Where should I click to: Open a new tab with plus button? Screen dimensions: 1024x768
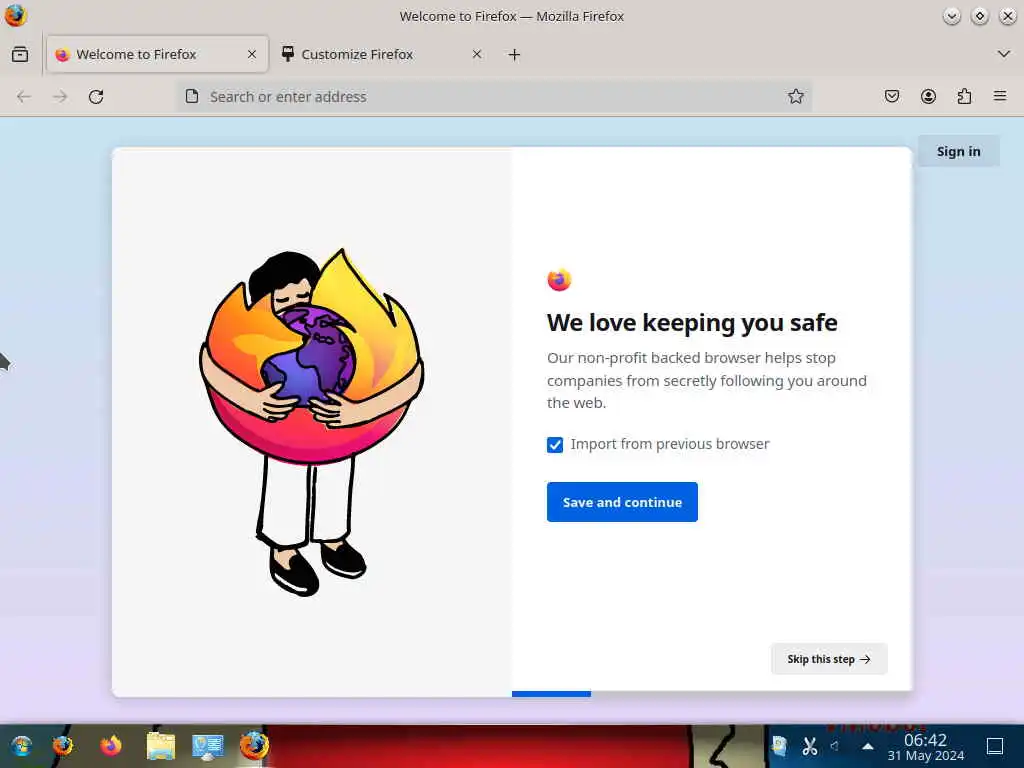515,55
